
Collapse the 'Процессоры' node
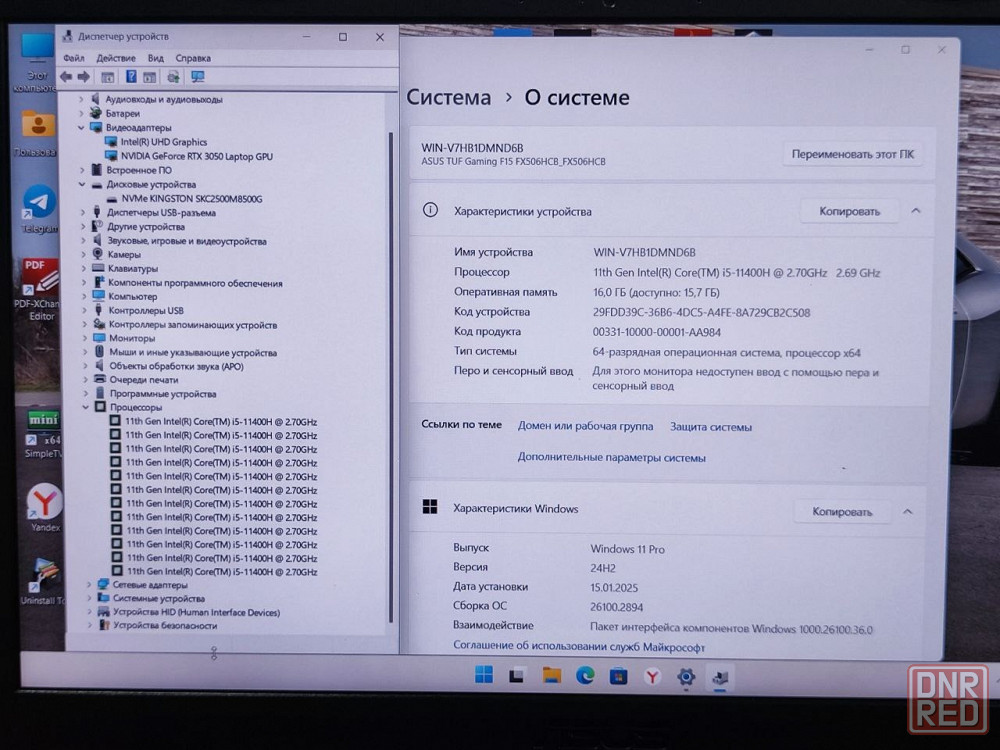click(x=85, y=407)
